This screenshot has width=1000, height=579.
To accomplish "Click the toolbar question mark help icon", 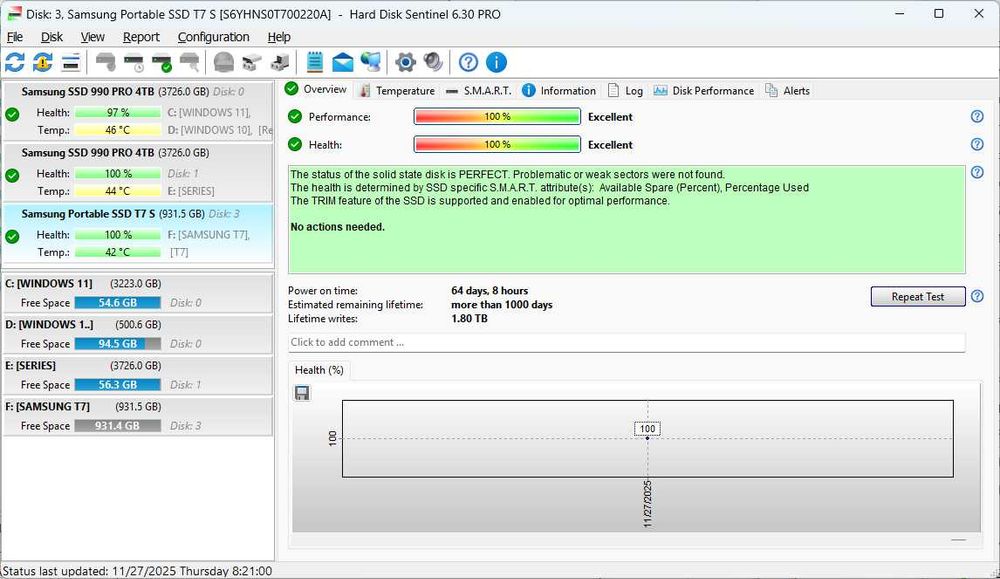I will [468, 62].
